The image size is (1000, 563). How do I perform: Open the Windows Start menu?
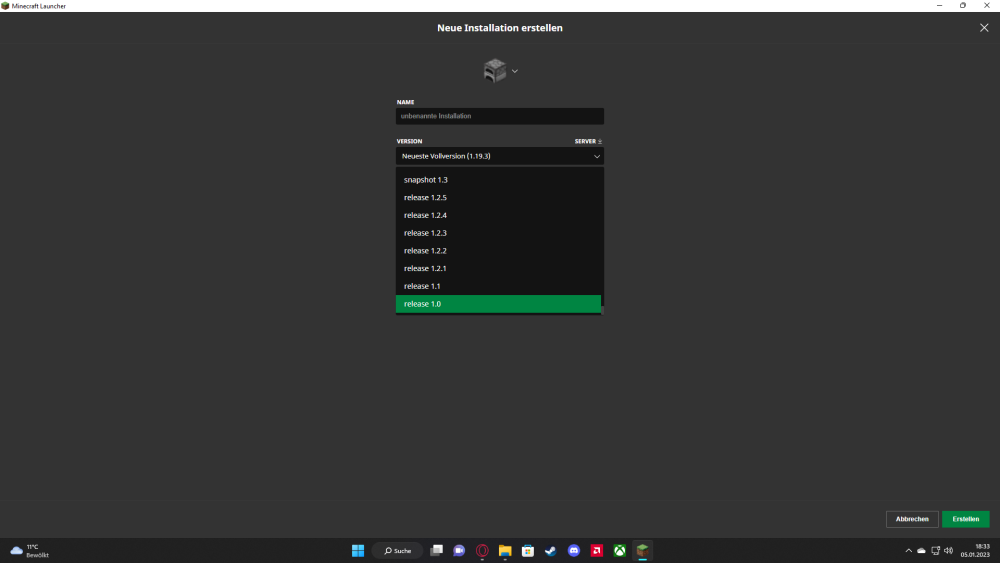pyautogui.click(x=358, y=550)
